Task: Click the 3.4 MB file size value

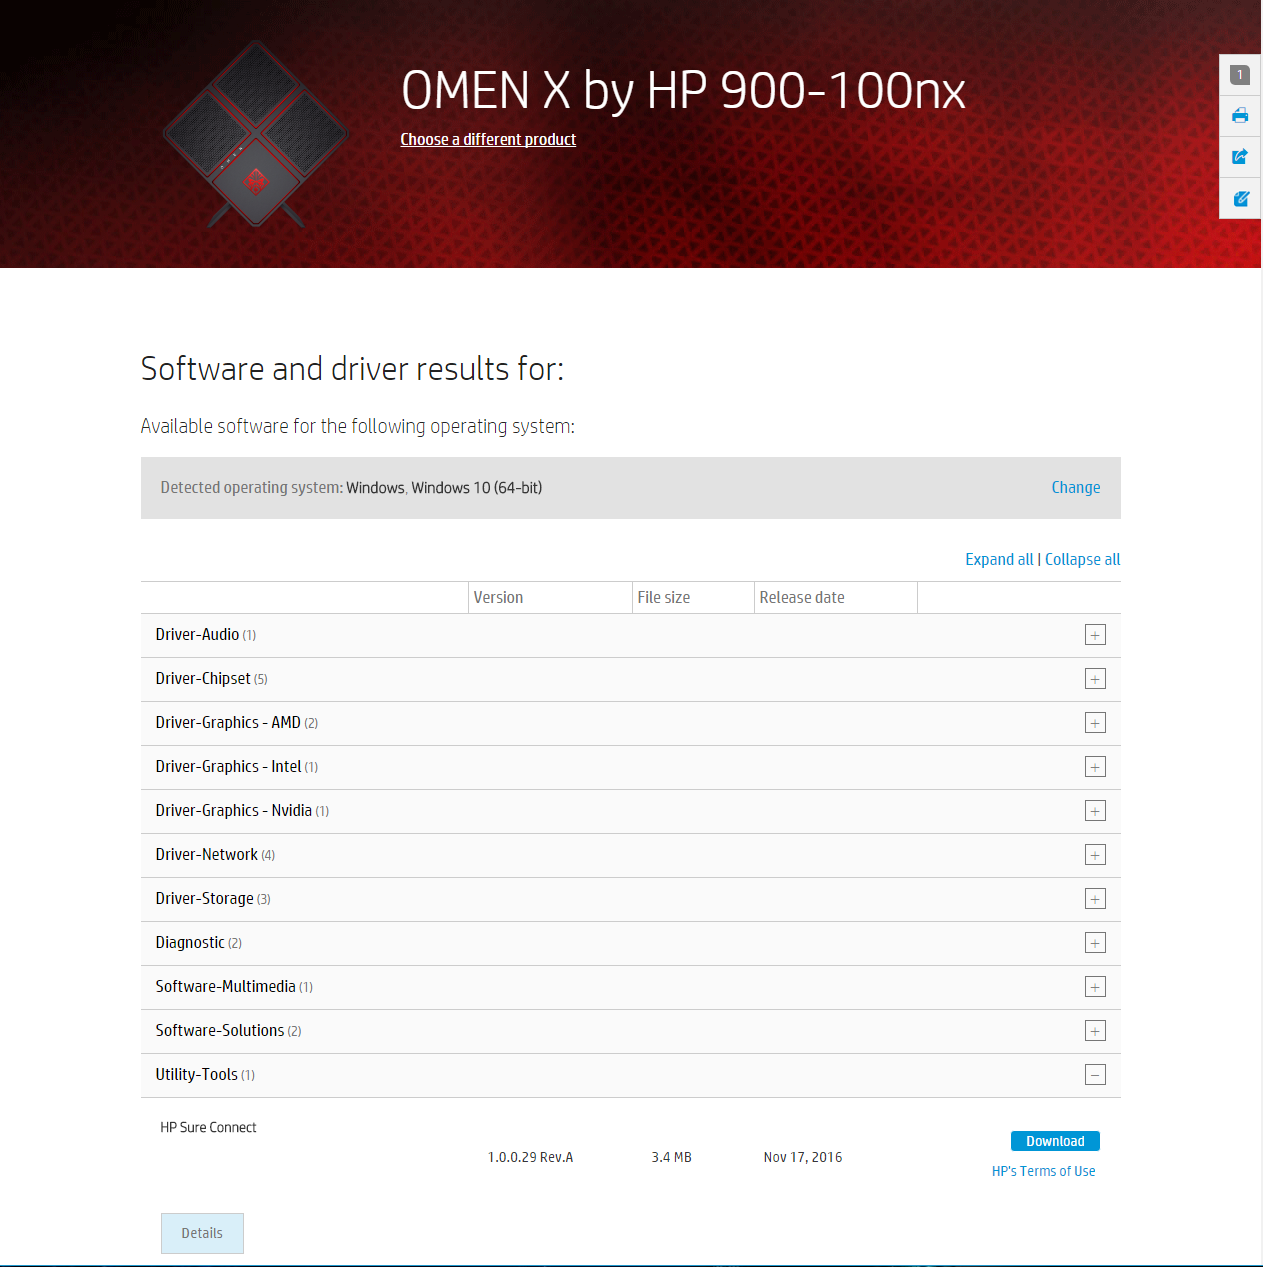Action: pyautogui.click(x=671, y=1157)
